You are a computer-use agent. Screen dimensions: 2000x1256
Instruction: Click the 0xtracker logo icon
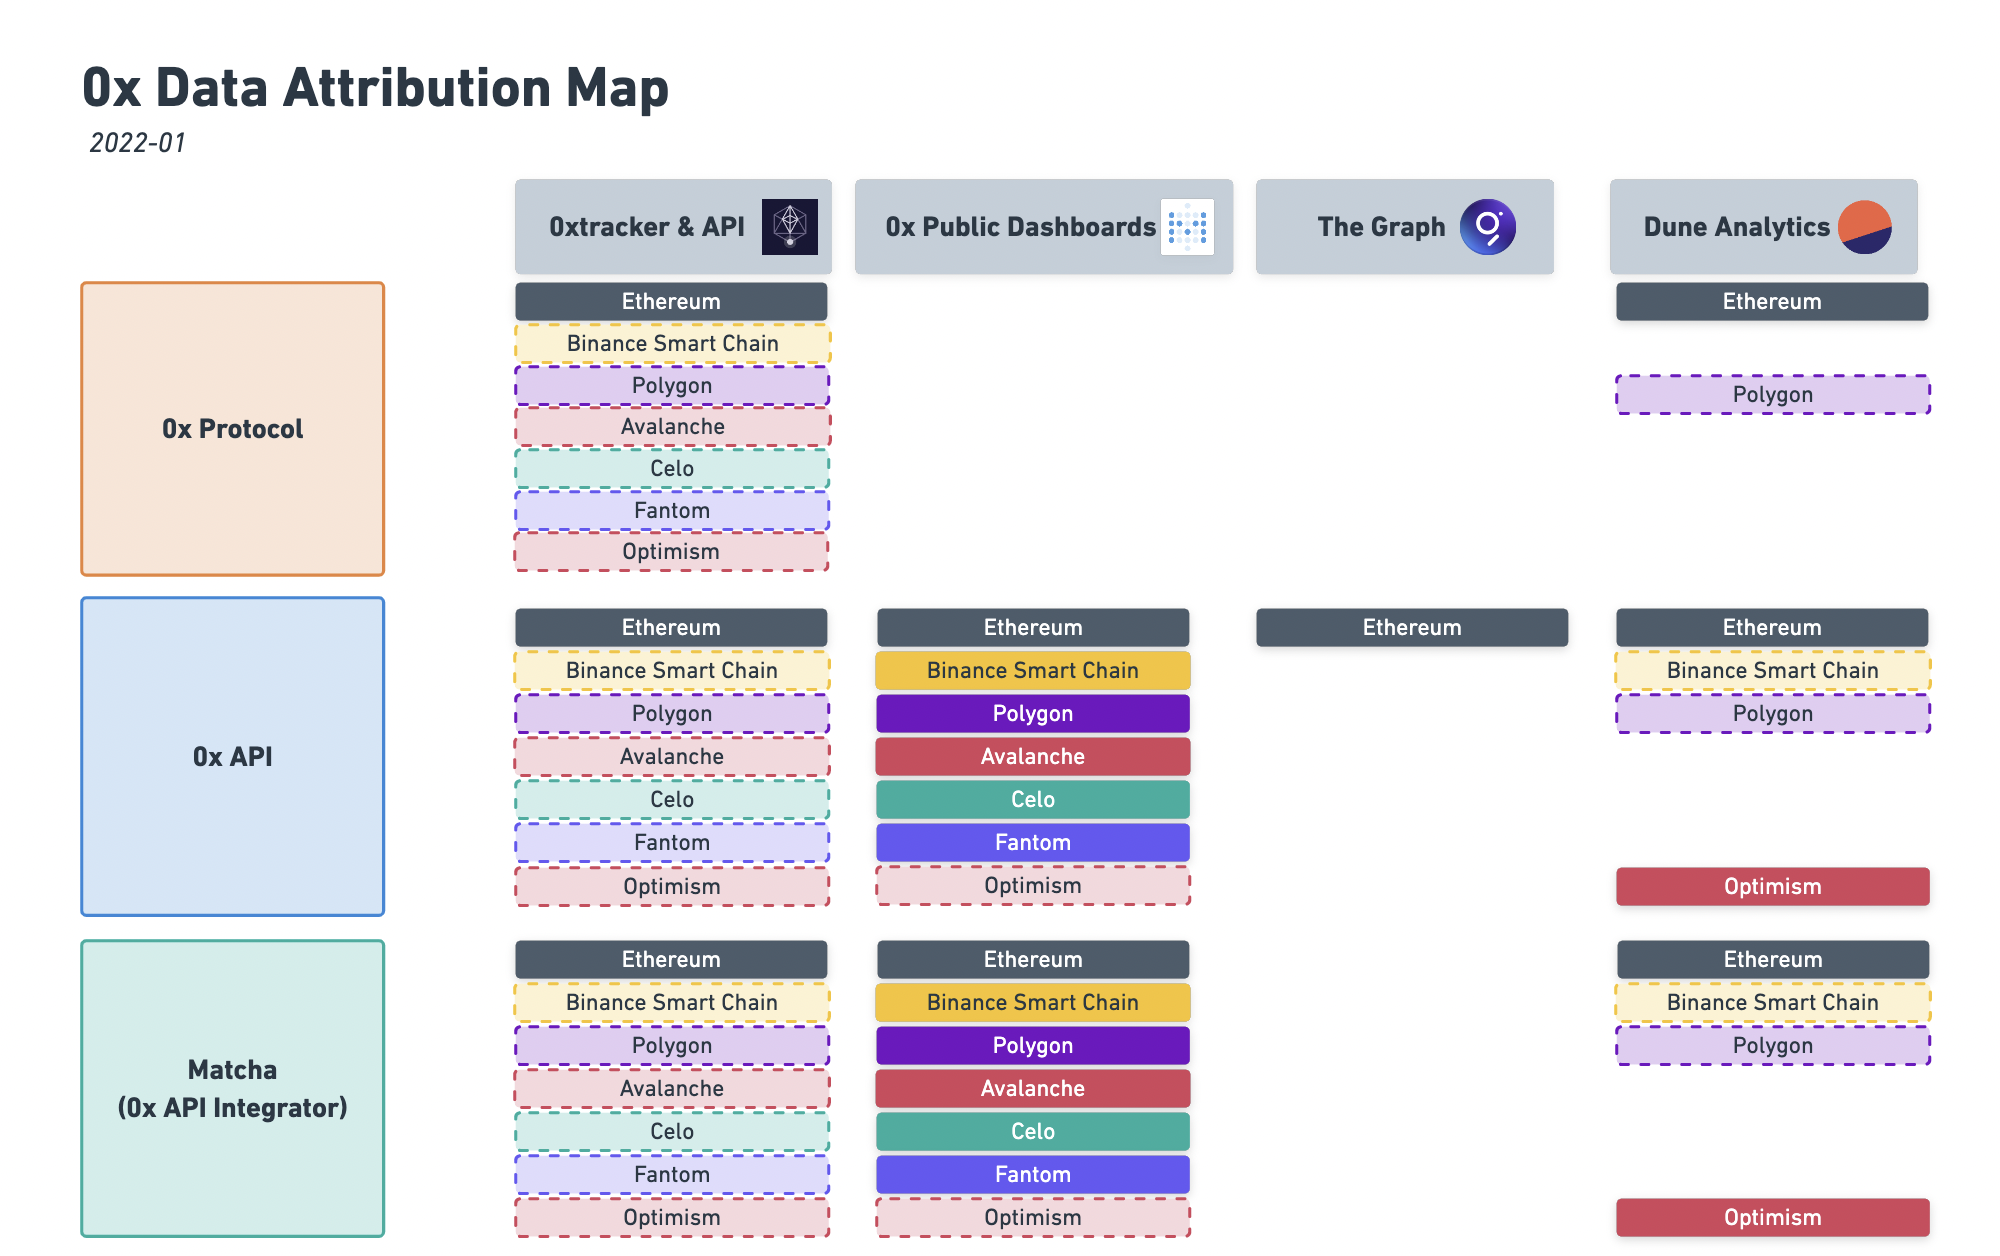(x=790, y=227)
